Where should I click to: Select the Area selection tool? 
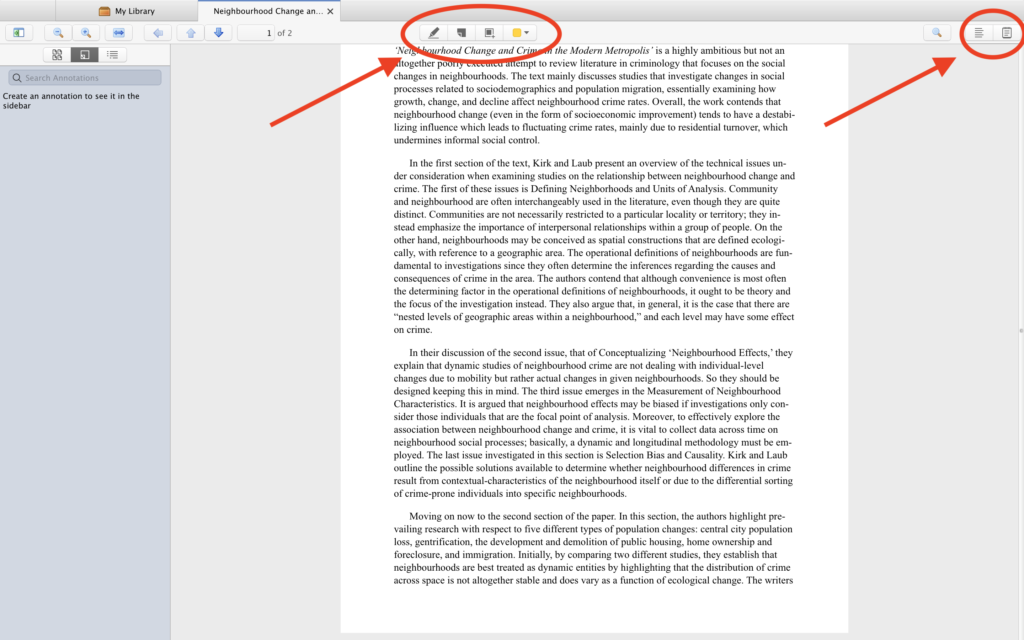tap(489, 33)
